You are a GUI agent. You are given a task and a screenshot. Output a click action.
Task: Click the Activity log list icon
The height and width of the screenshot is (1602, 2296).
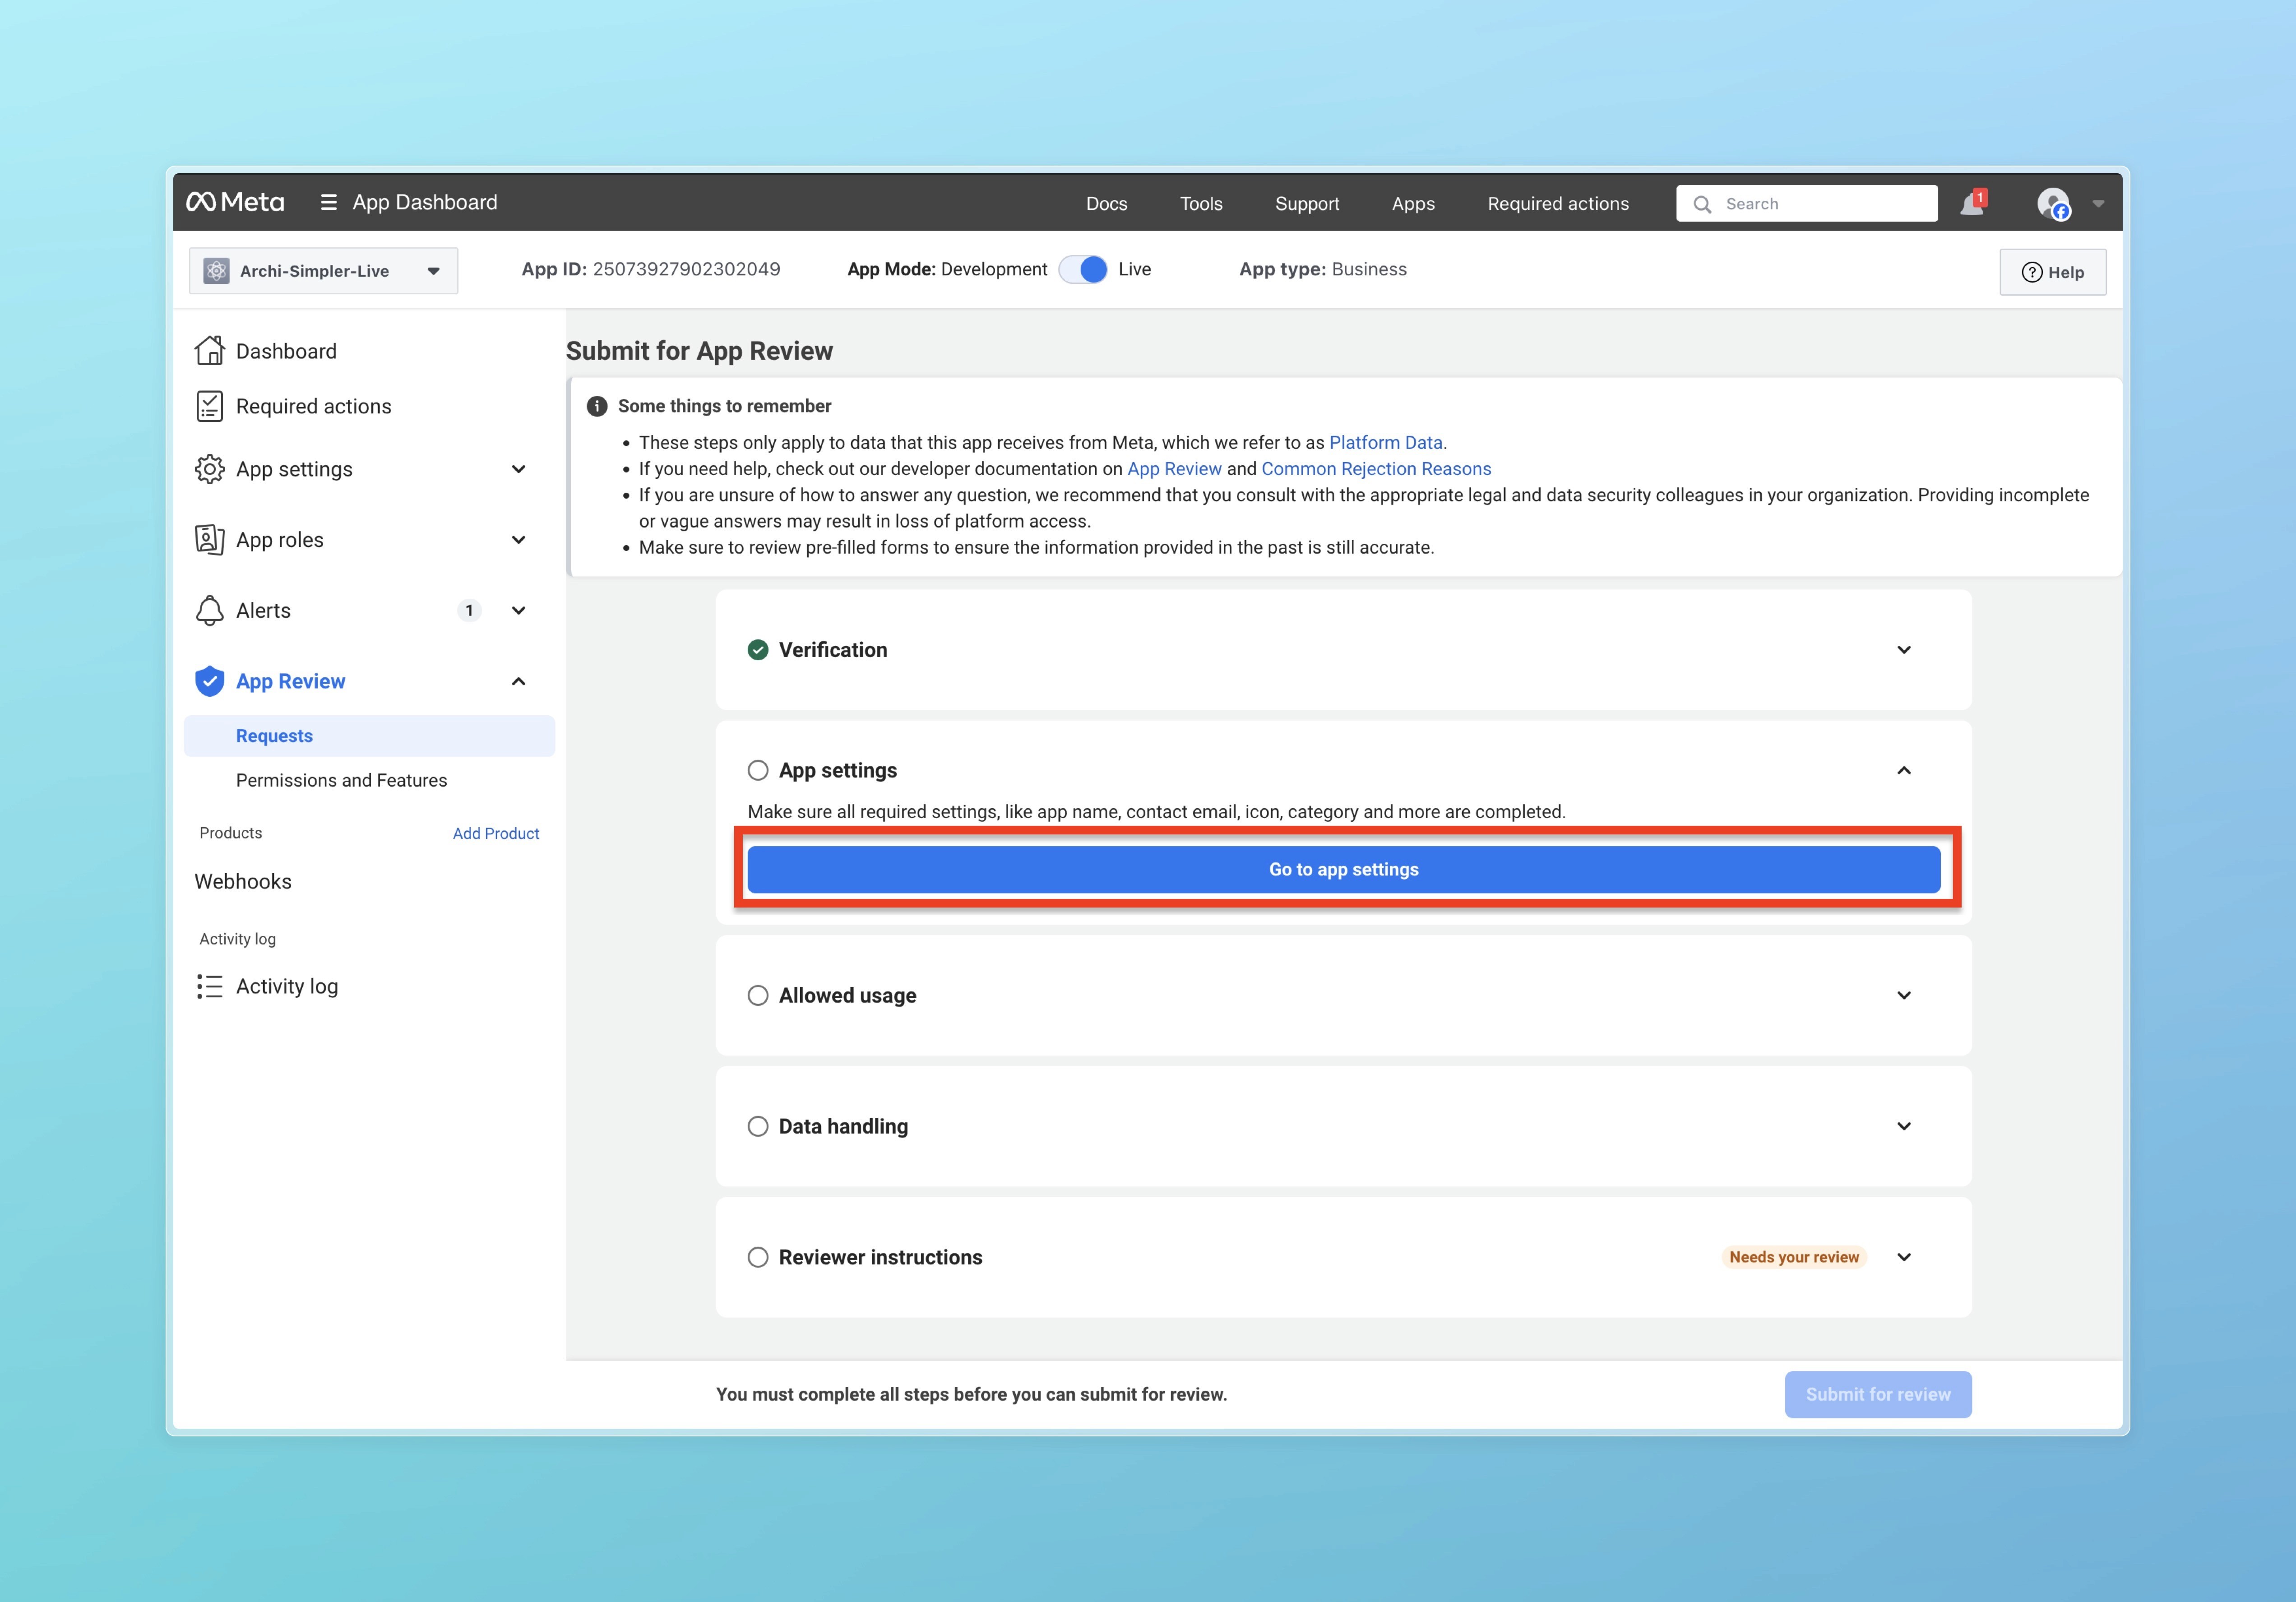coord(209,986)
